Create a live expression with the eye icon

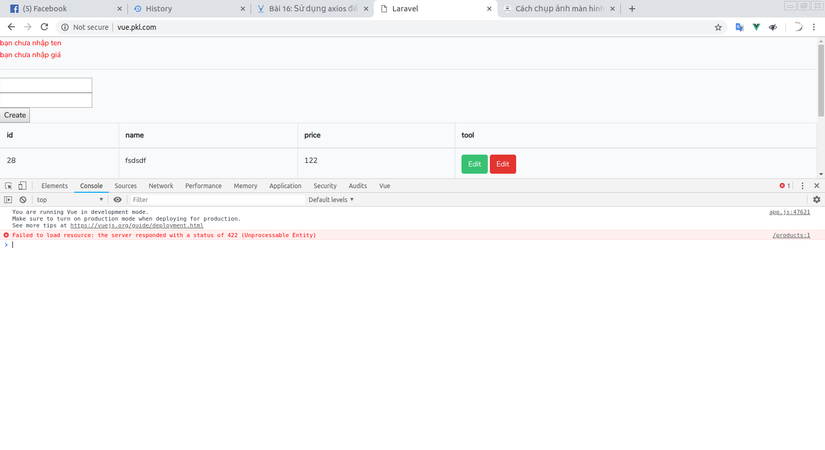point(117,199)
